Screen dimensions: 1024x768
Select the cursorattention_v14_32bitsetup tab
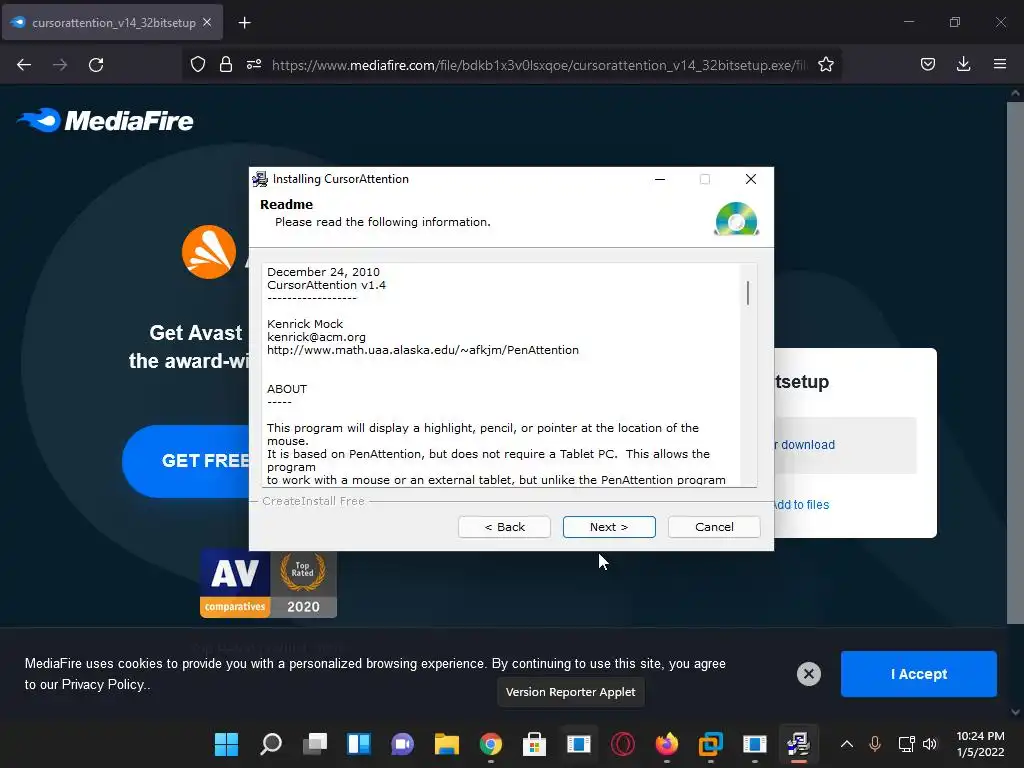(112, 22)
